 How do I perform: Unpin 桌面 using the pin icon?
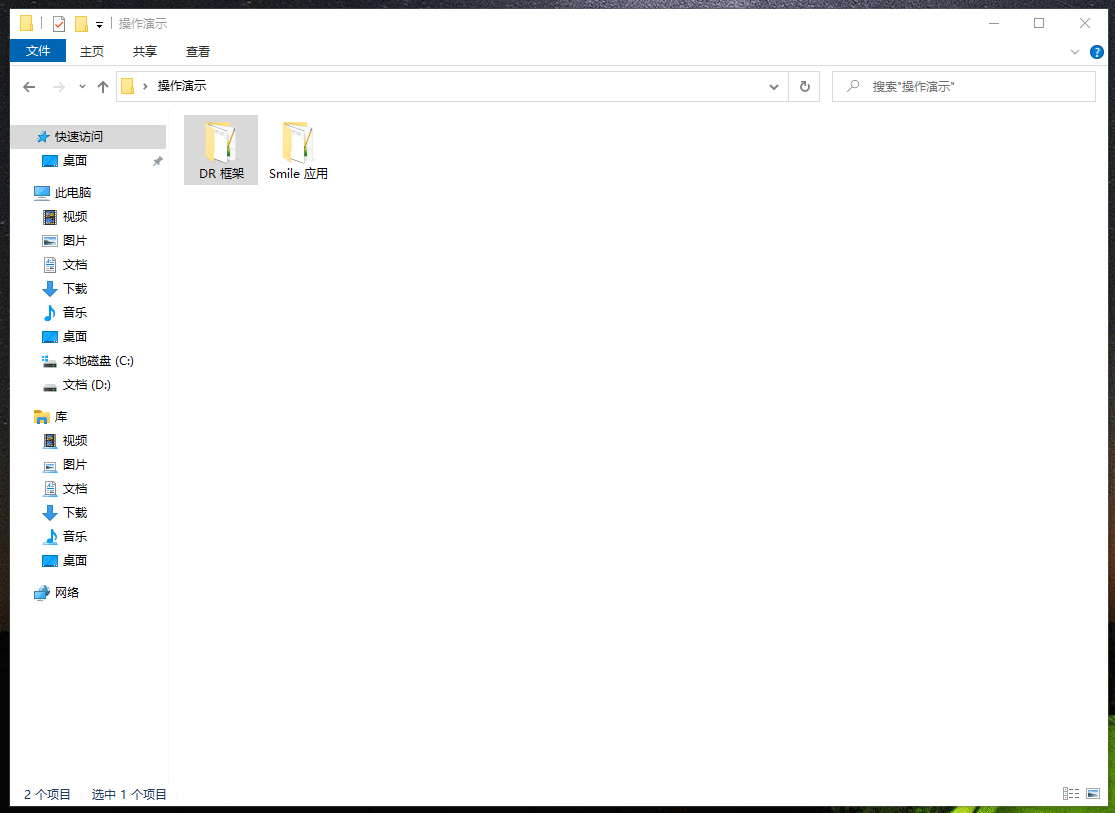pyautogui.click(x=157, y=161)
